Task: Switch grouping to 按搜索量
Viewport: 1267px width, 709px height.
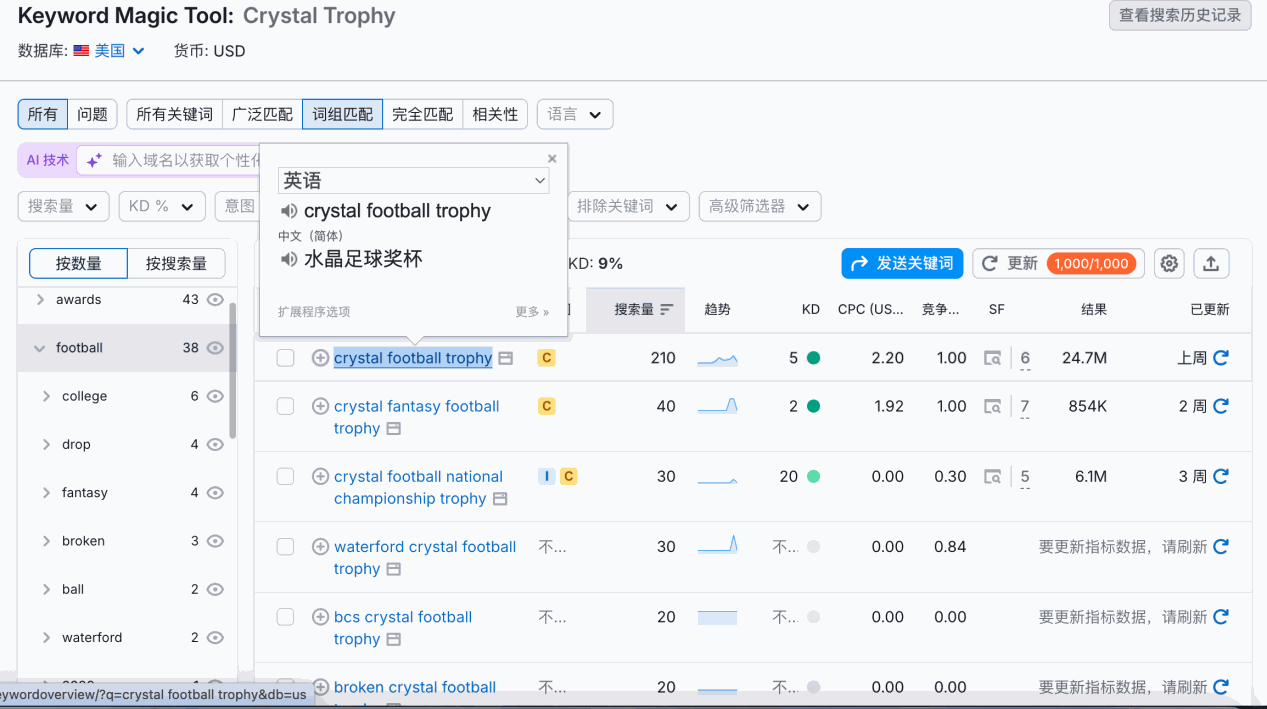Action: pos(176,264)
